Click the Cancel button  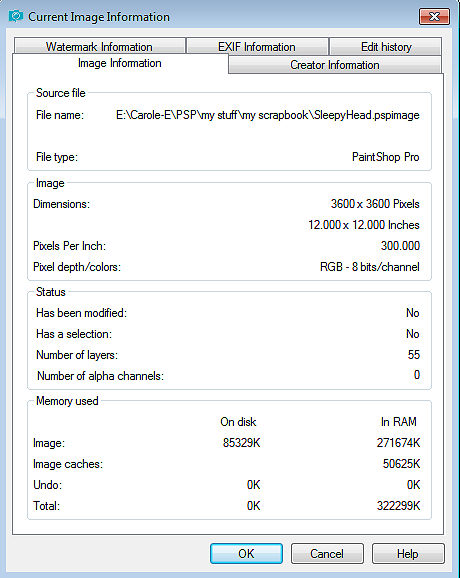coord(327,553)
